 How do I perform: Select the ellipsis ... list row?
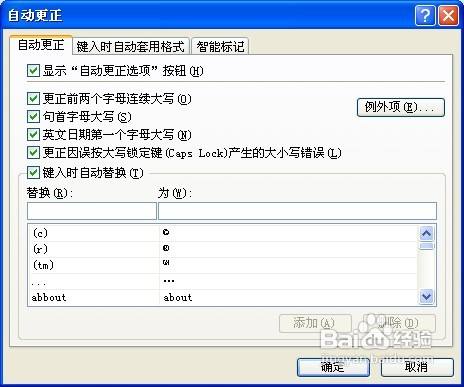[222, 281]
